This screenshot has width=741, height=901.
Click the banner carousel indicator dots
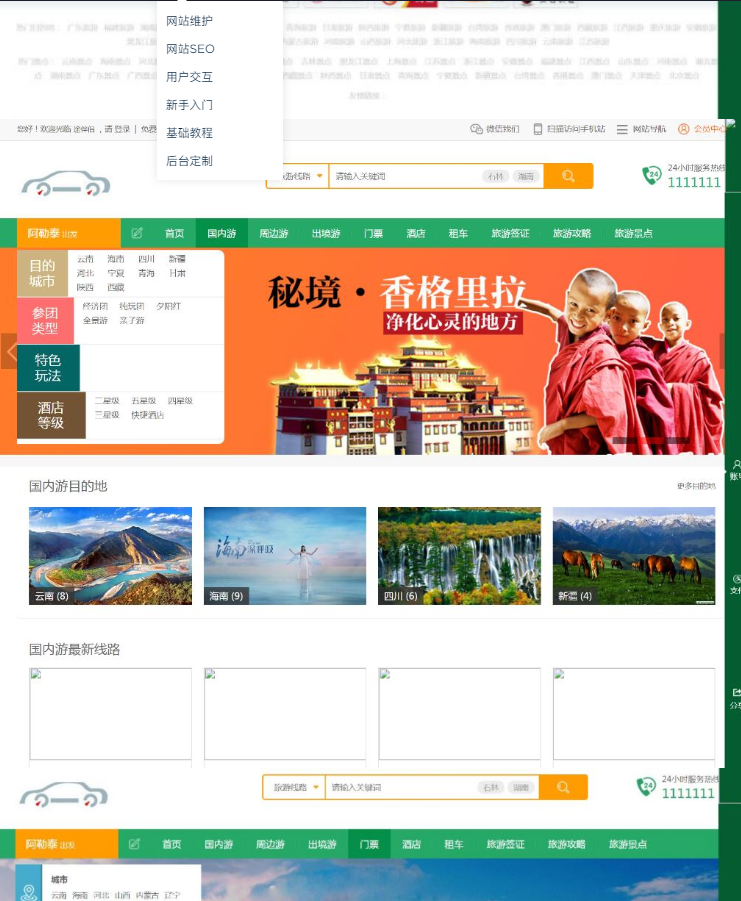point(650,440)
